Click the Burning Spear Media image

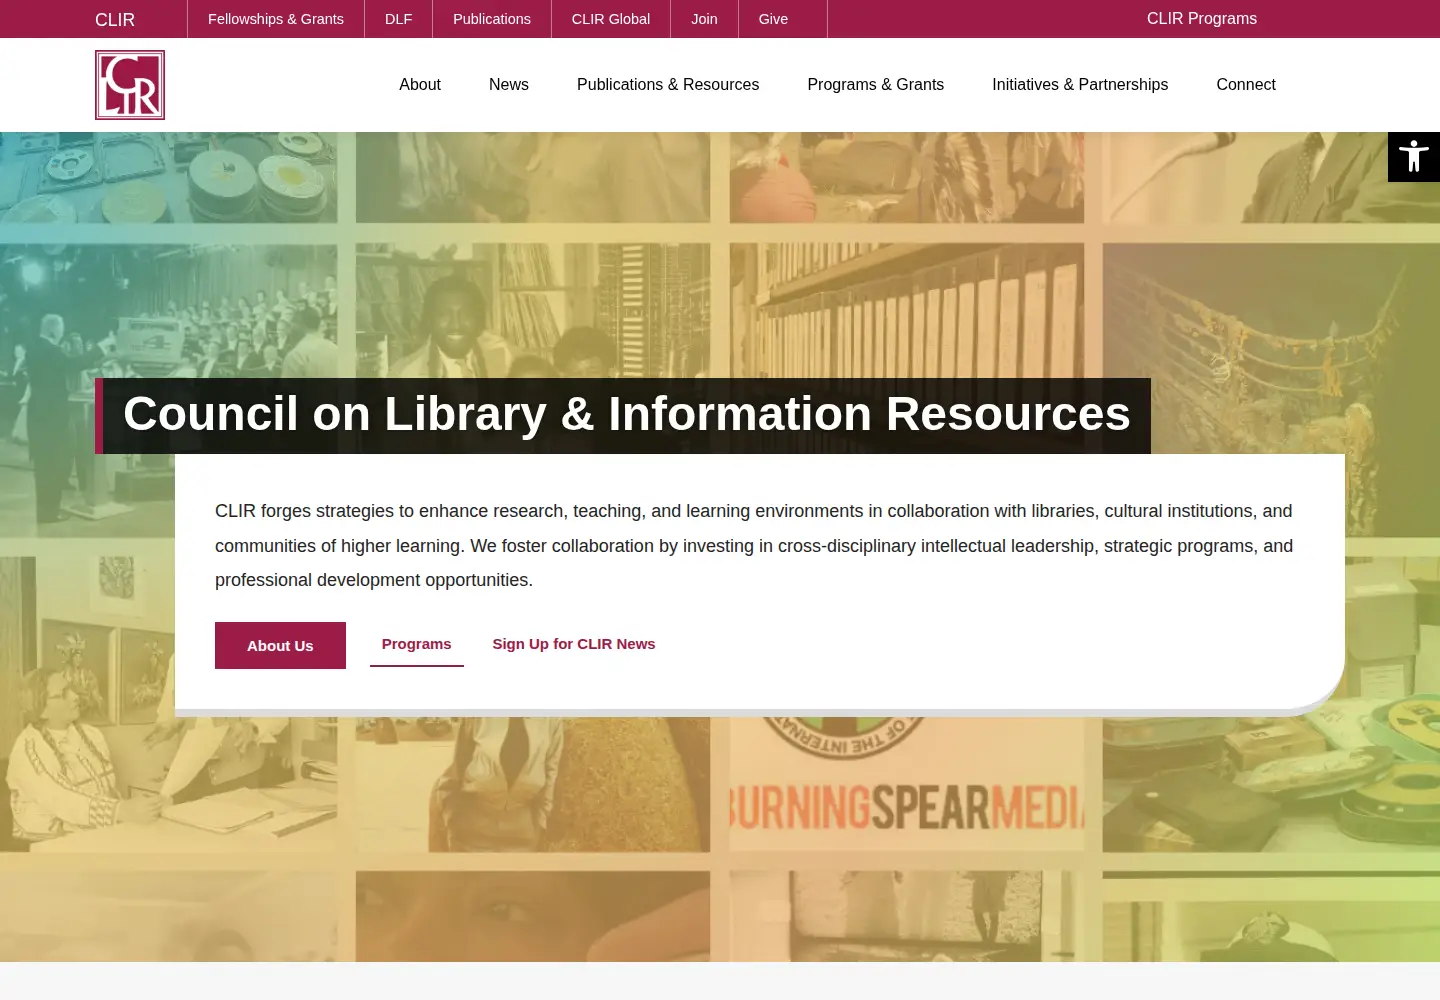pos(907,784)
